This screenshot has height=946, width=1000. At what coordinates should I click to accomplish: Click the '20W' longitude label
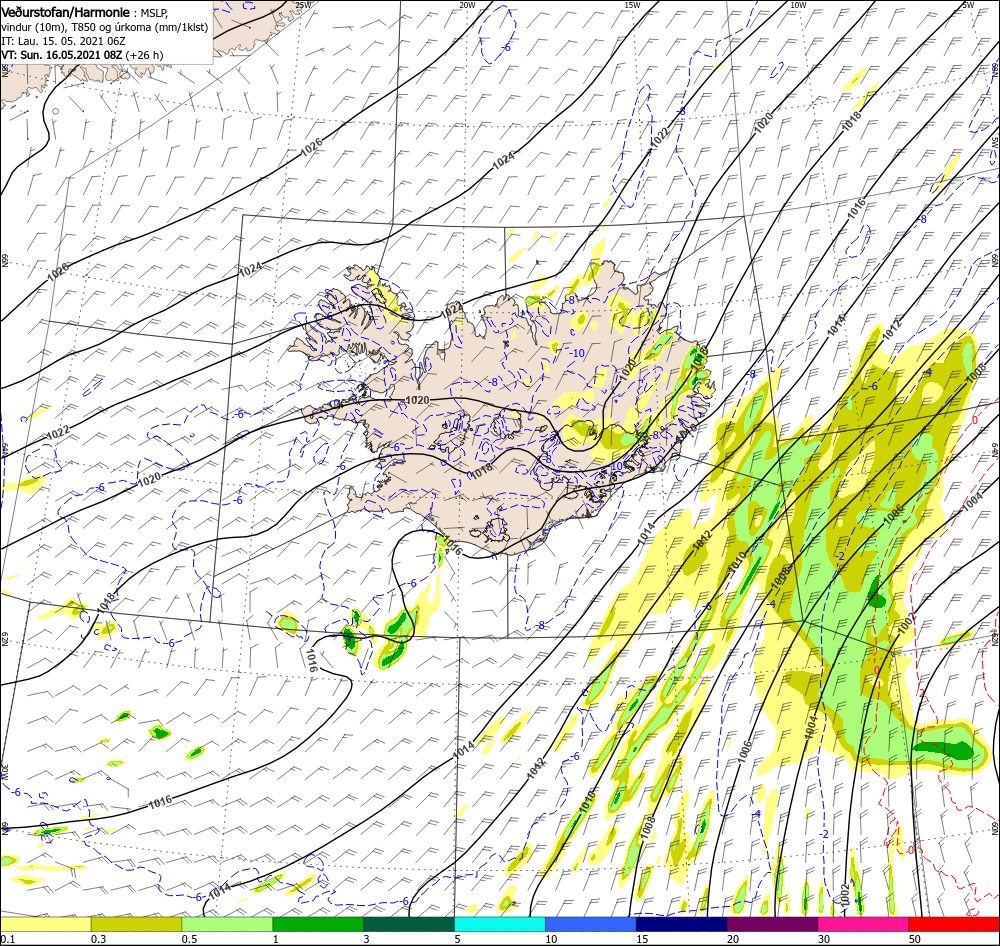pos(467,5)
